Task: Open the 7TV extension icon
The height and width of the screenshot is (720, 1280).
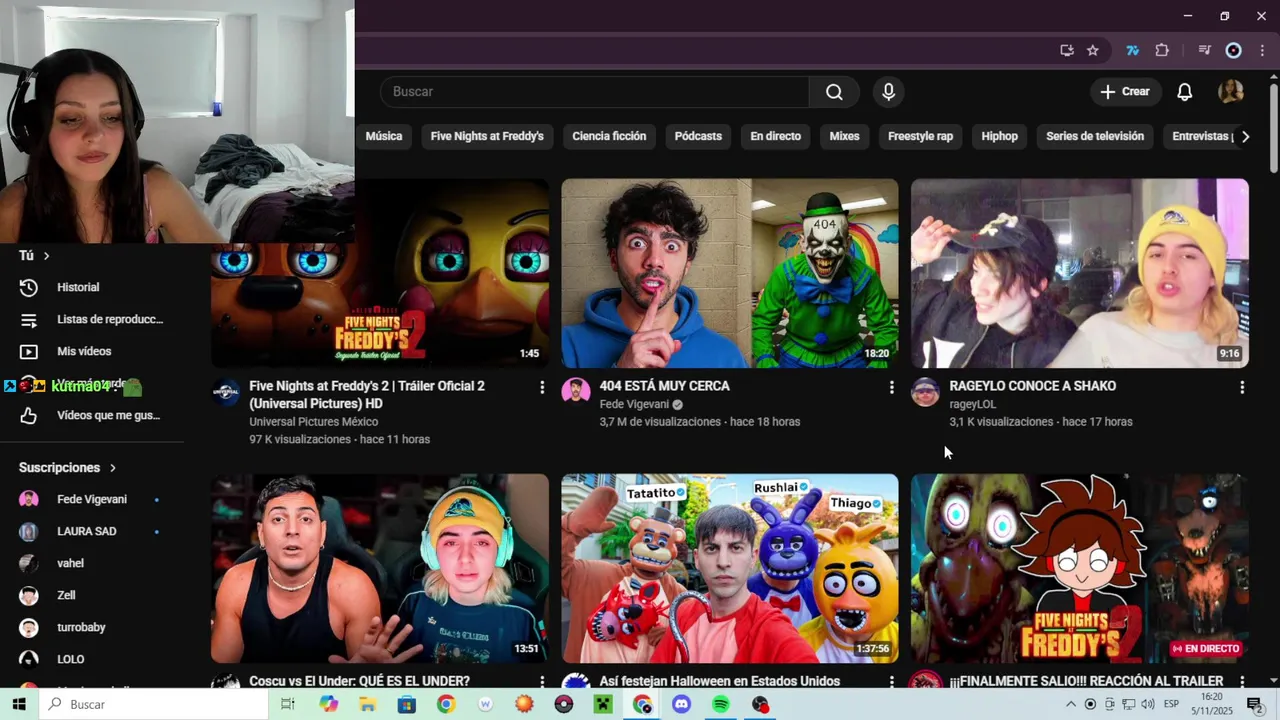Action: tap(1132, 51)
